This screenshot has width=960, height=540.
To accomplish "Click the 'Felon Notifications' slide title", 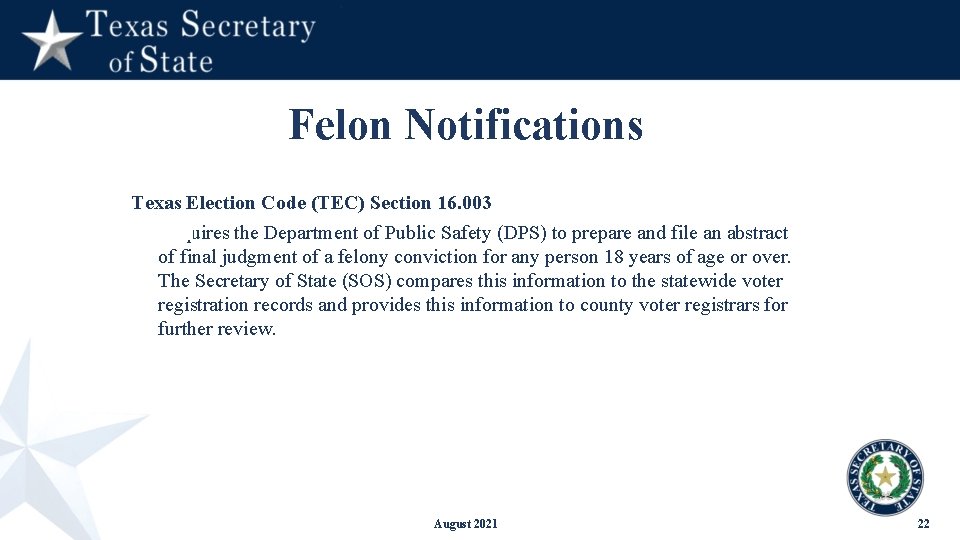I will pyautogui.click(x=466, y=124).
